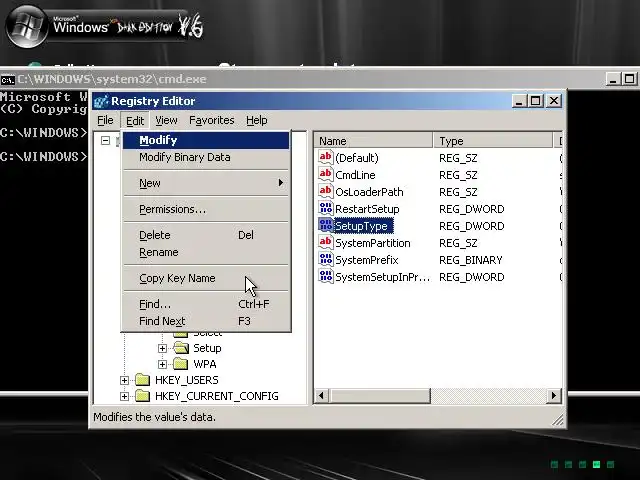This screenshot has width=640, height=480.
Task: Click the values pane horizontal scrollbar thumb
Action: point(379,396)
